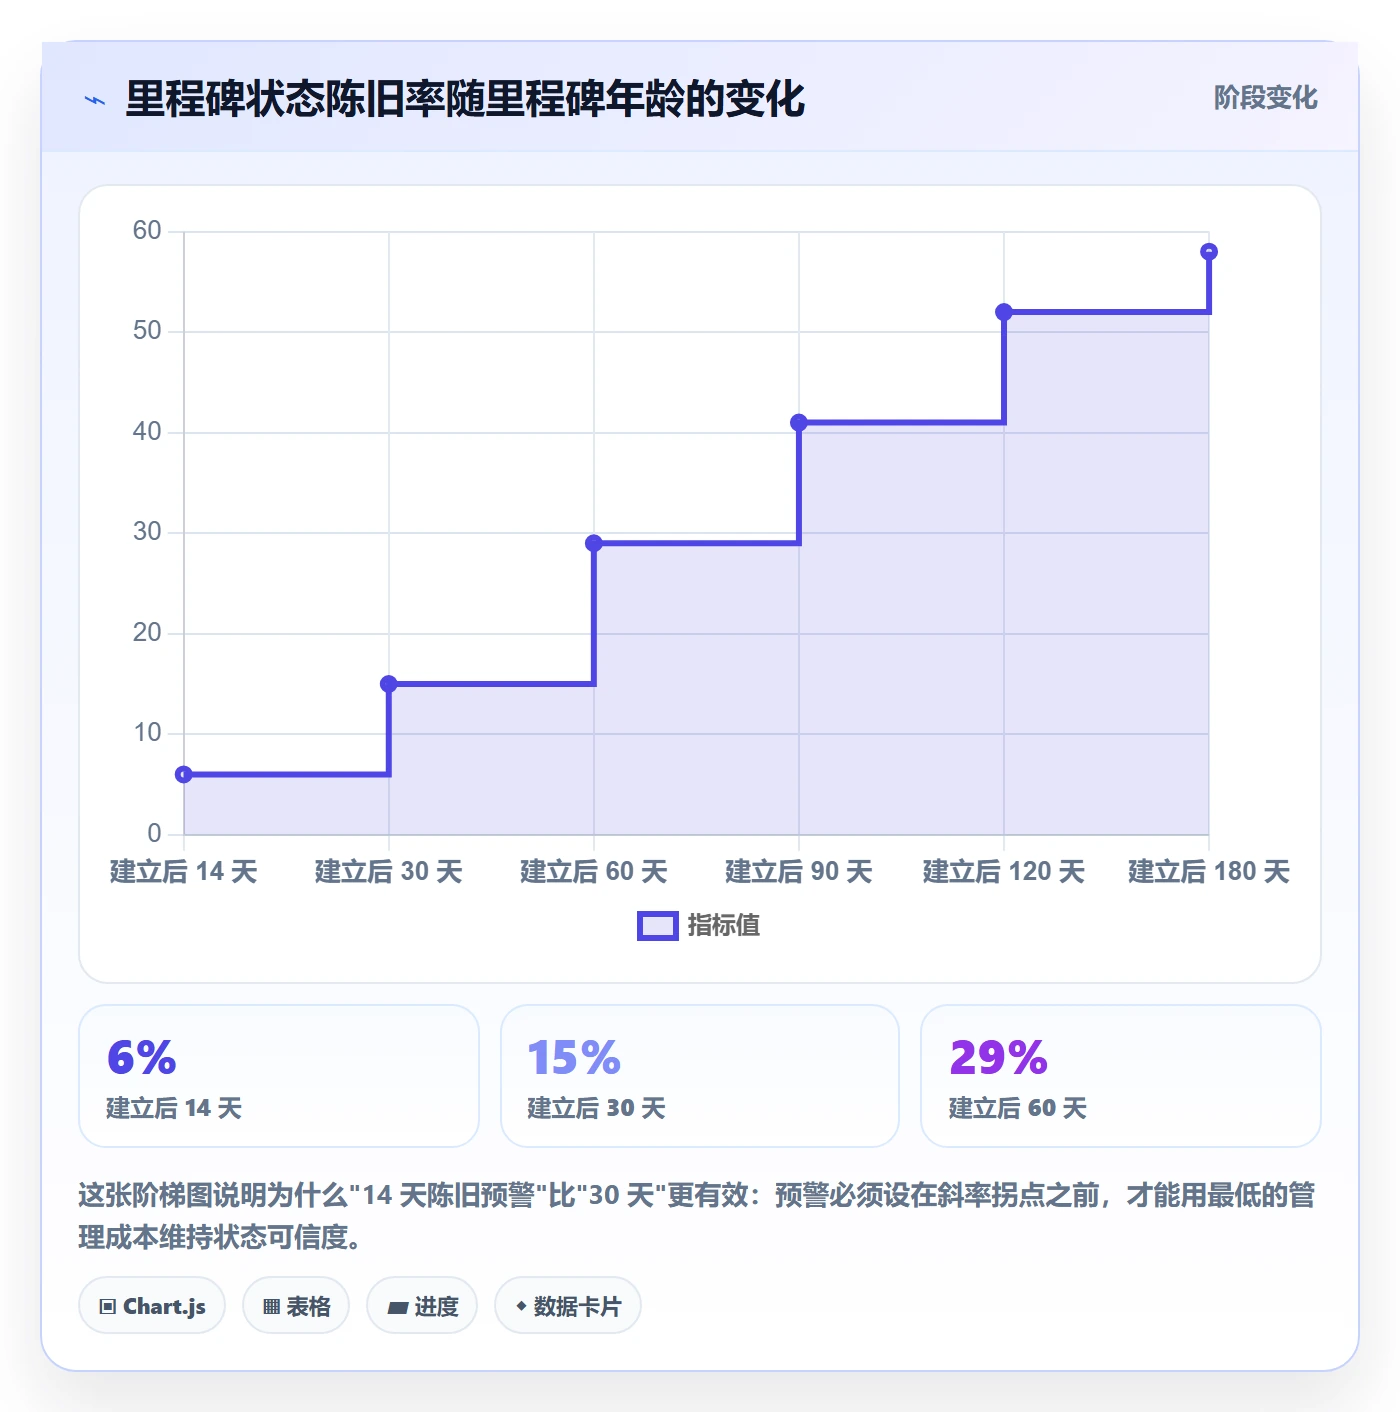Click the 建立后 30 天 caption under 15%
The width and height of the screenshot is (1400, 1412).
pyautogui.click(x=596, y=1108)
